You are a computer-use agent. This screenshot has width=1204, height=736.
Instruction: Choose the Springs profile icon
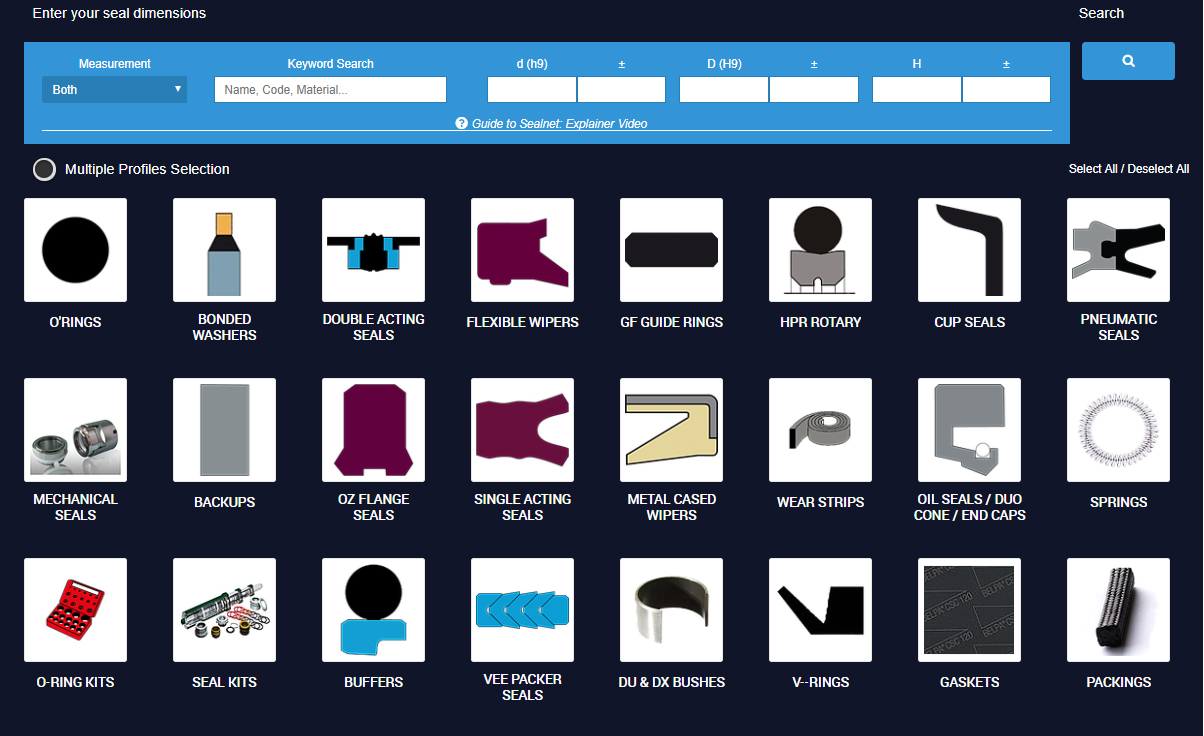click(x=1118, y=430)
